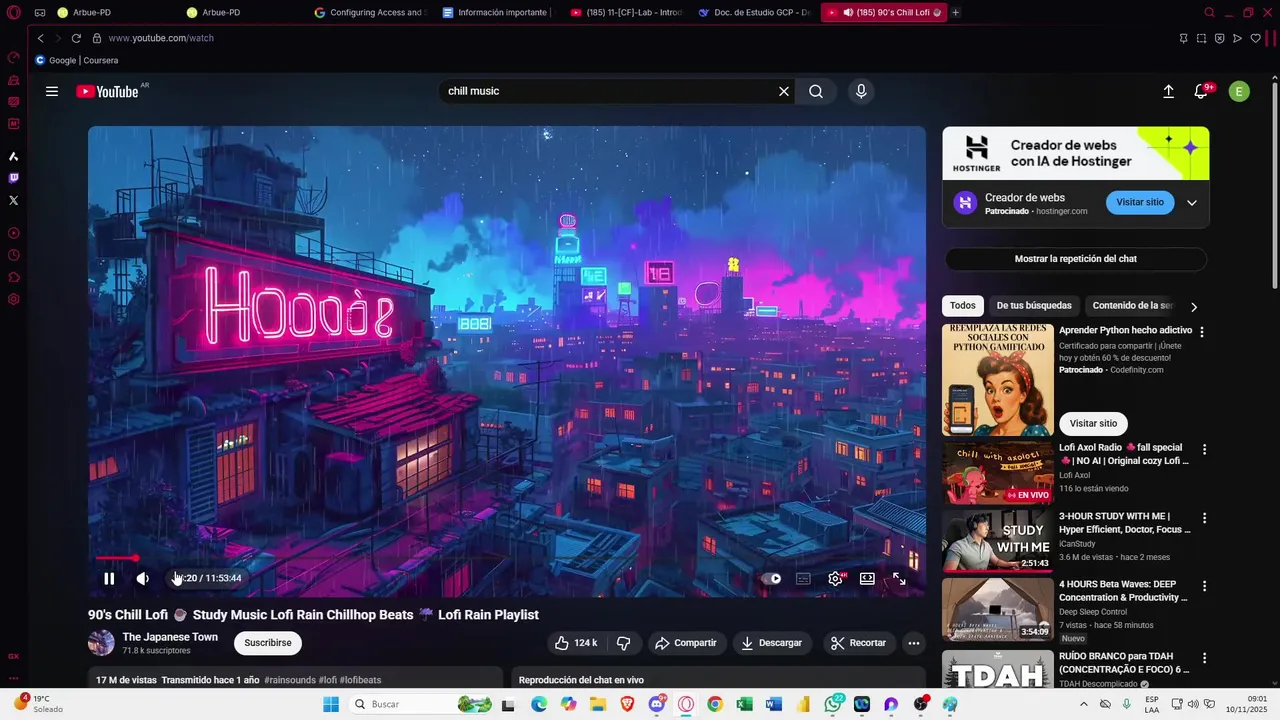Open the account avatar E
Viewport: 1280px width, 720px height.
pyautogui.click(x=1239, y=91)
